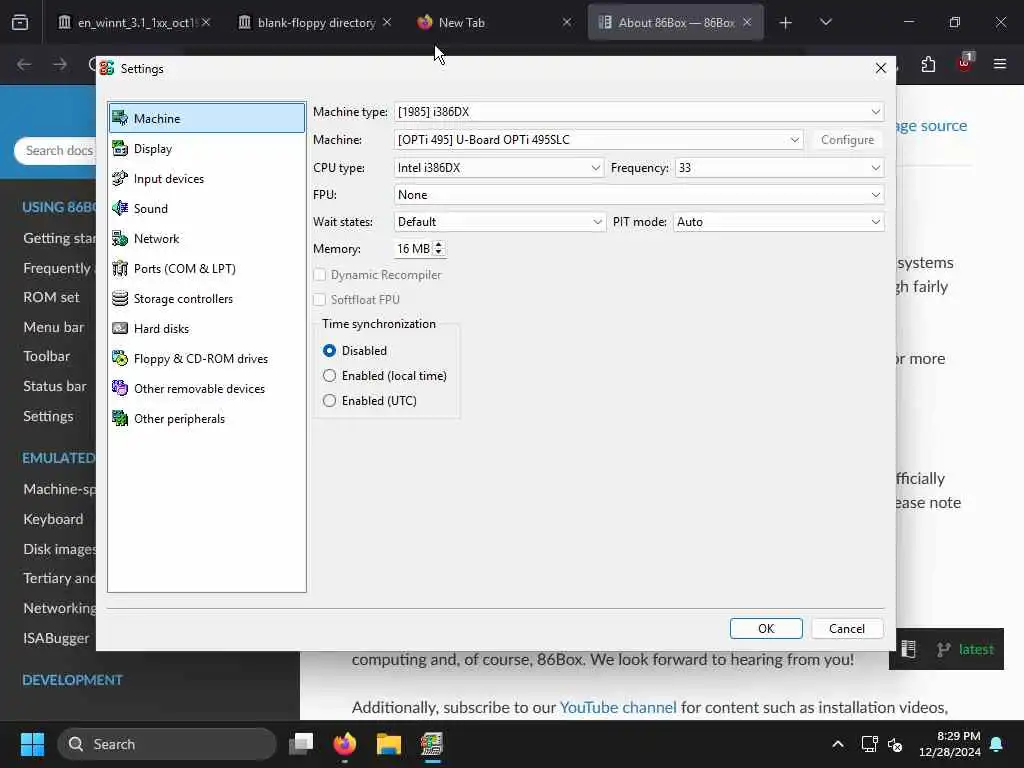Close the Settings dialog with X
This screenshot has height=768, width=1024.
click(x=881, y=68)
